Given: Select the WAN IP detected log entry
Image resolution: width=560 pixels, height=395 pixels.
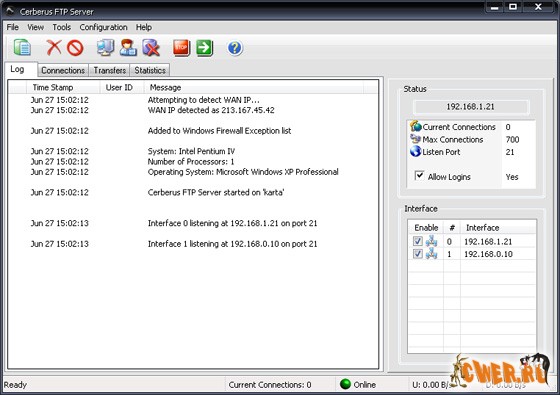Looking at the screenshot, I should coord(193,110).
